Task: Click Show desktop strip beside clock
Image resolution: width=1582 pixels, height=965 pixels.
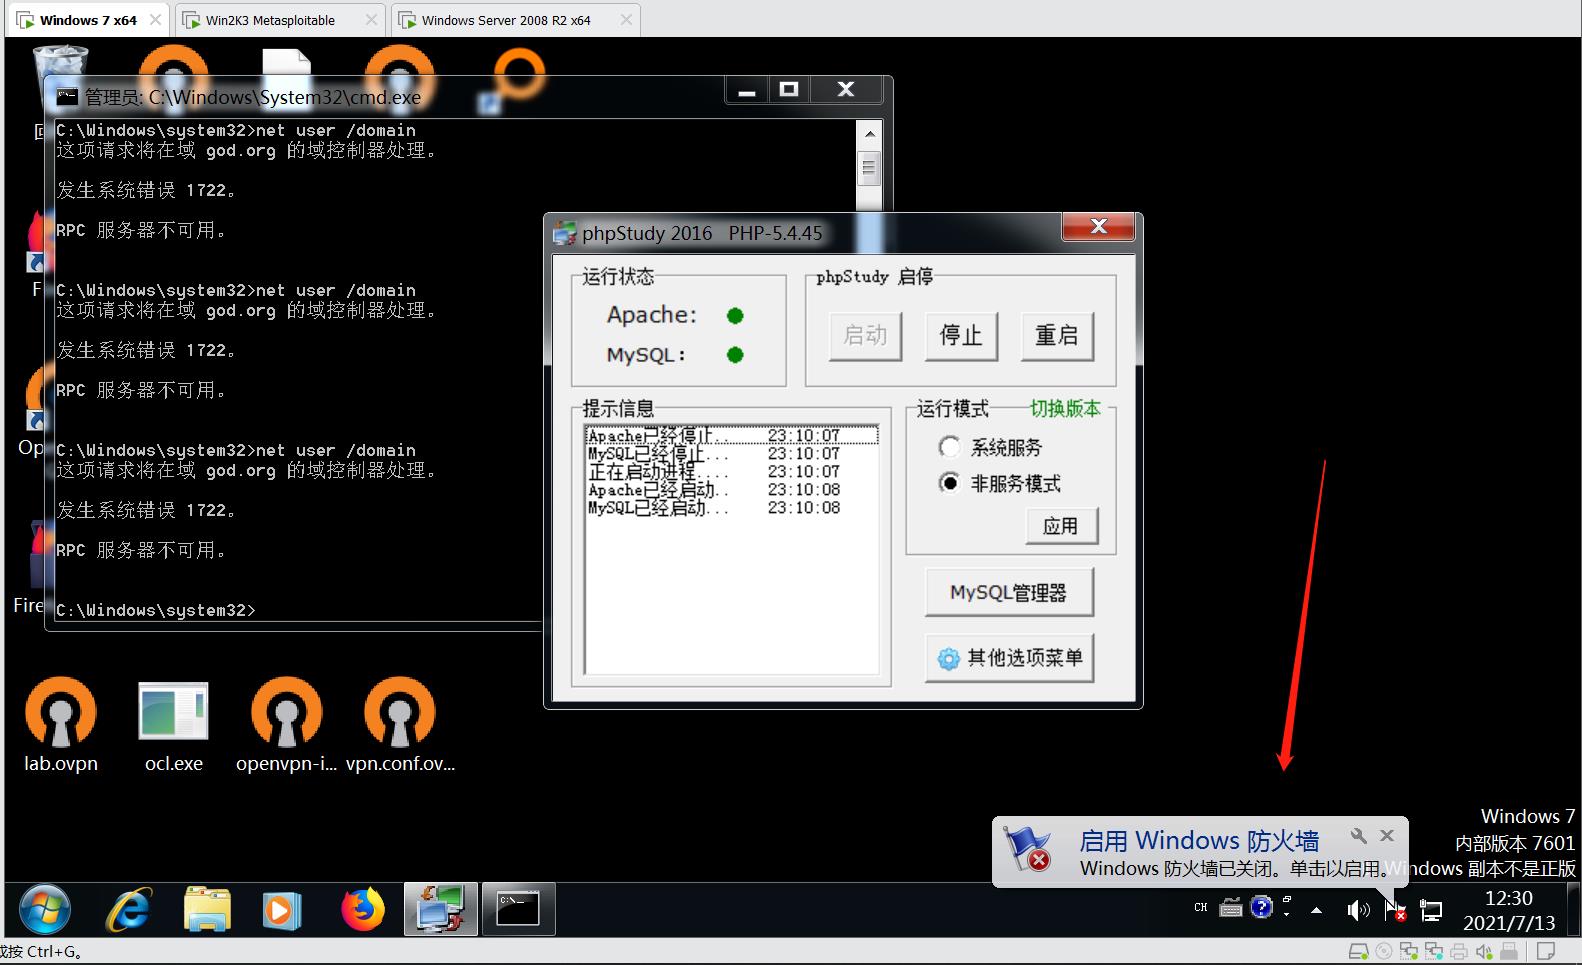Action: click(1573, 909)
